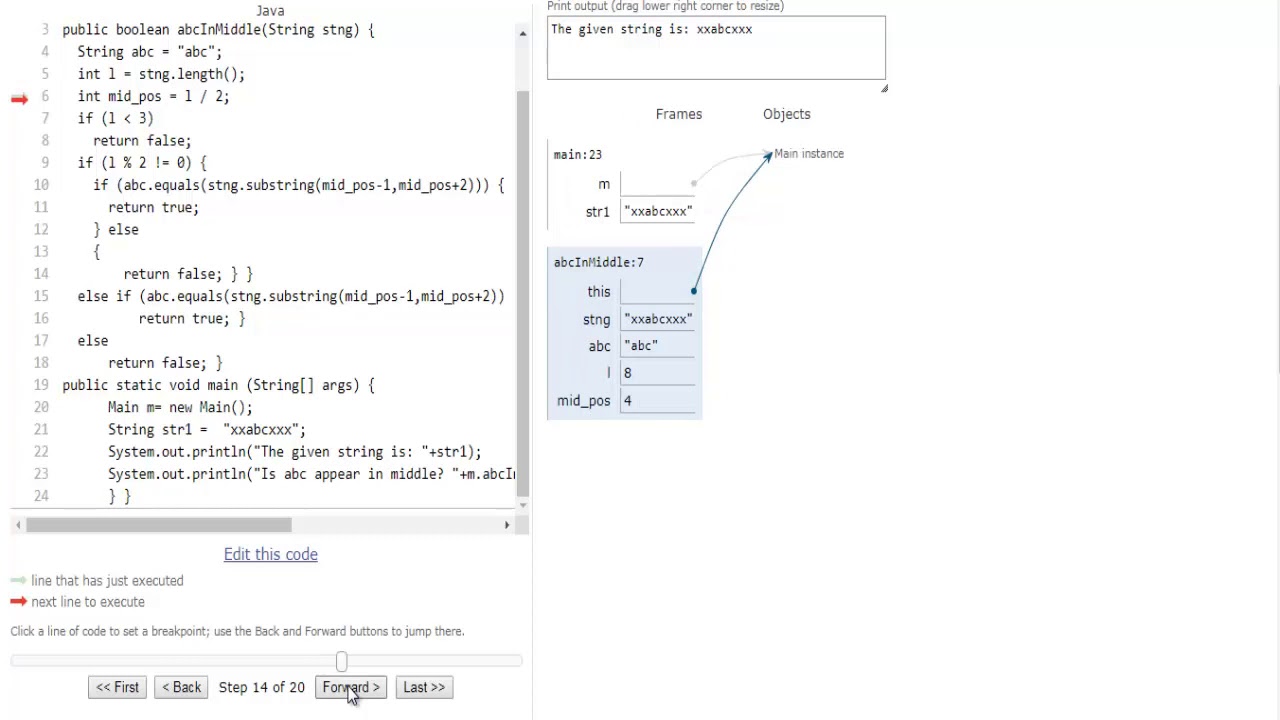The height and width of the screenshot is (720, 1280).
Task: Click the print output resize corner handle
Action: coord(883,88)
